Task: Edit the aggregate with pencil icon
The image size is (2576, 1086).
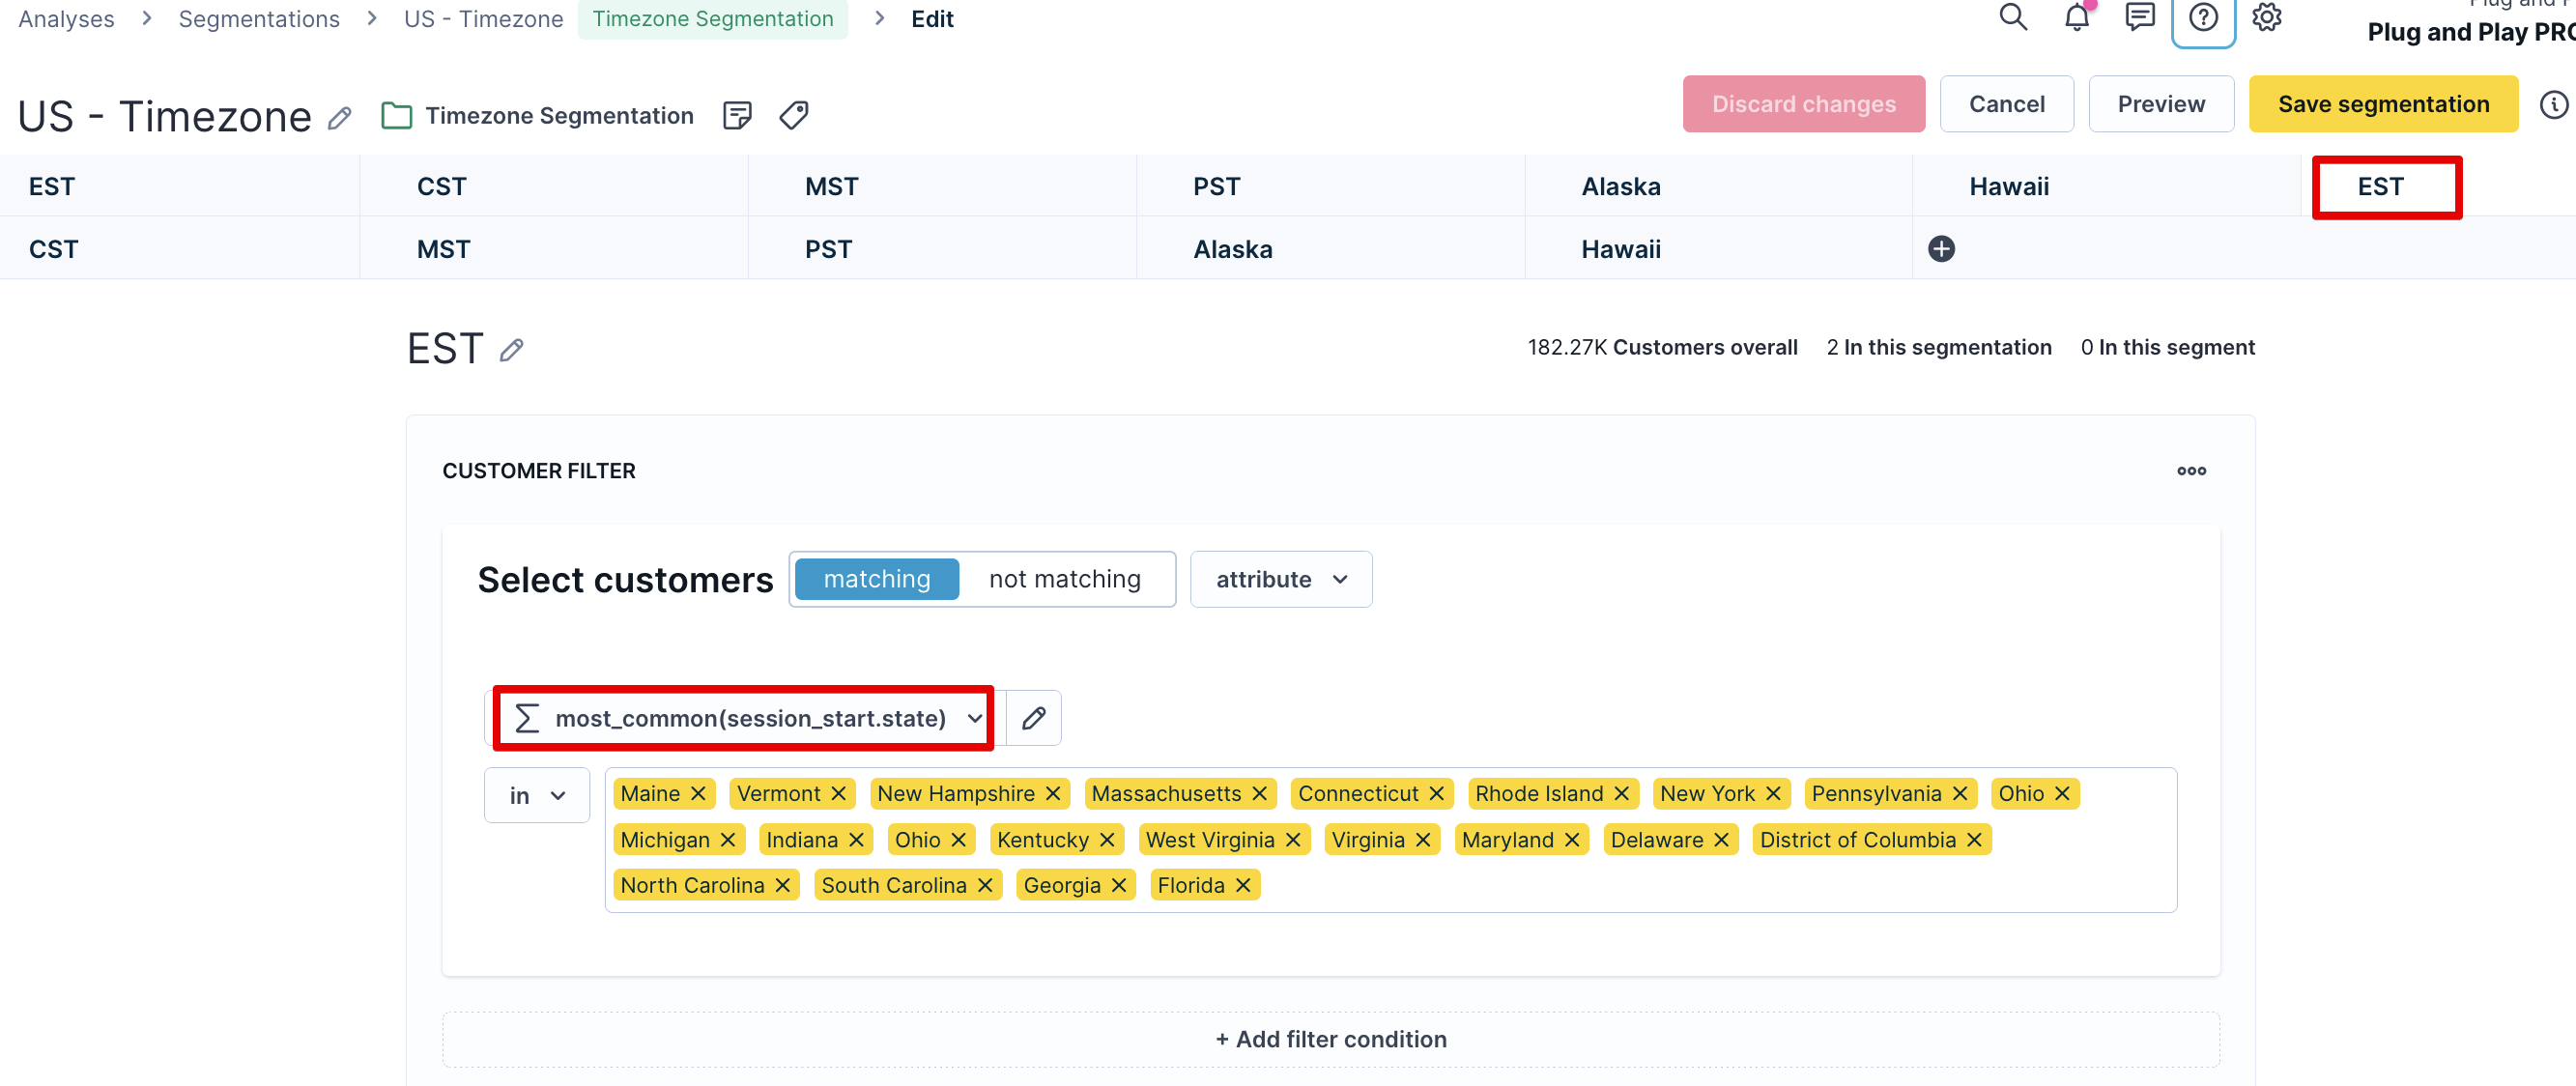Action: (x=1033, y=718)
